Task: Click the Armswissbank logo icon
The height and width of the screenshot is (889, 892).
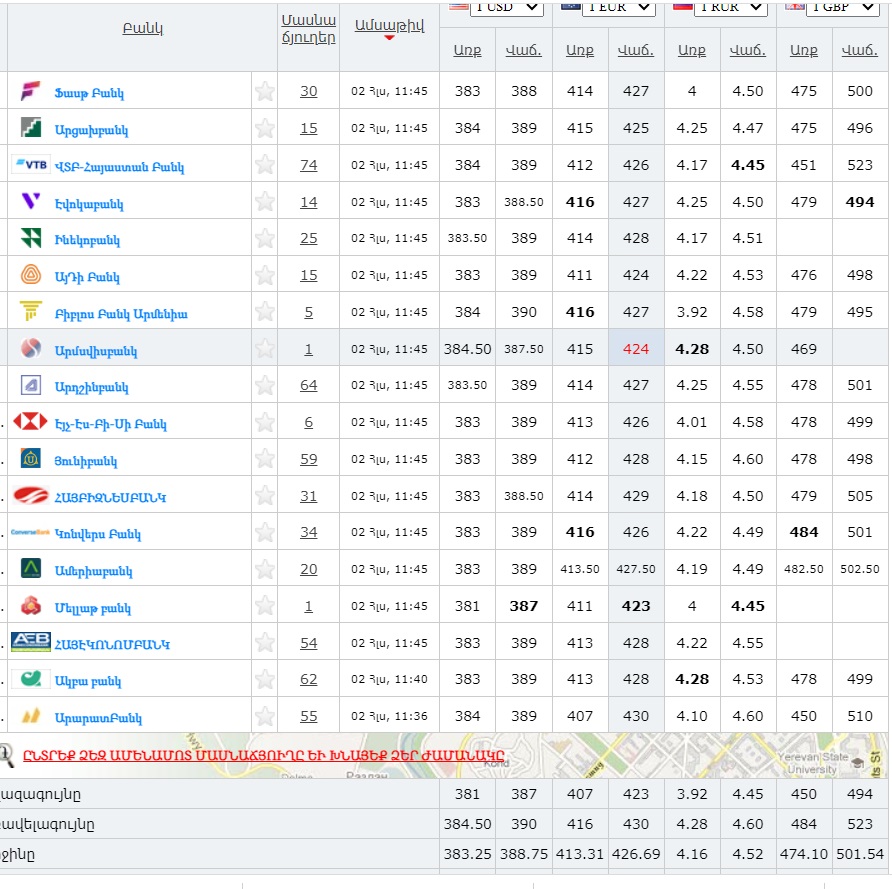Action: pos(31,348)
